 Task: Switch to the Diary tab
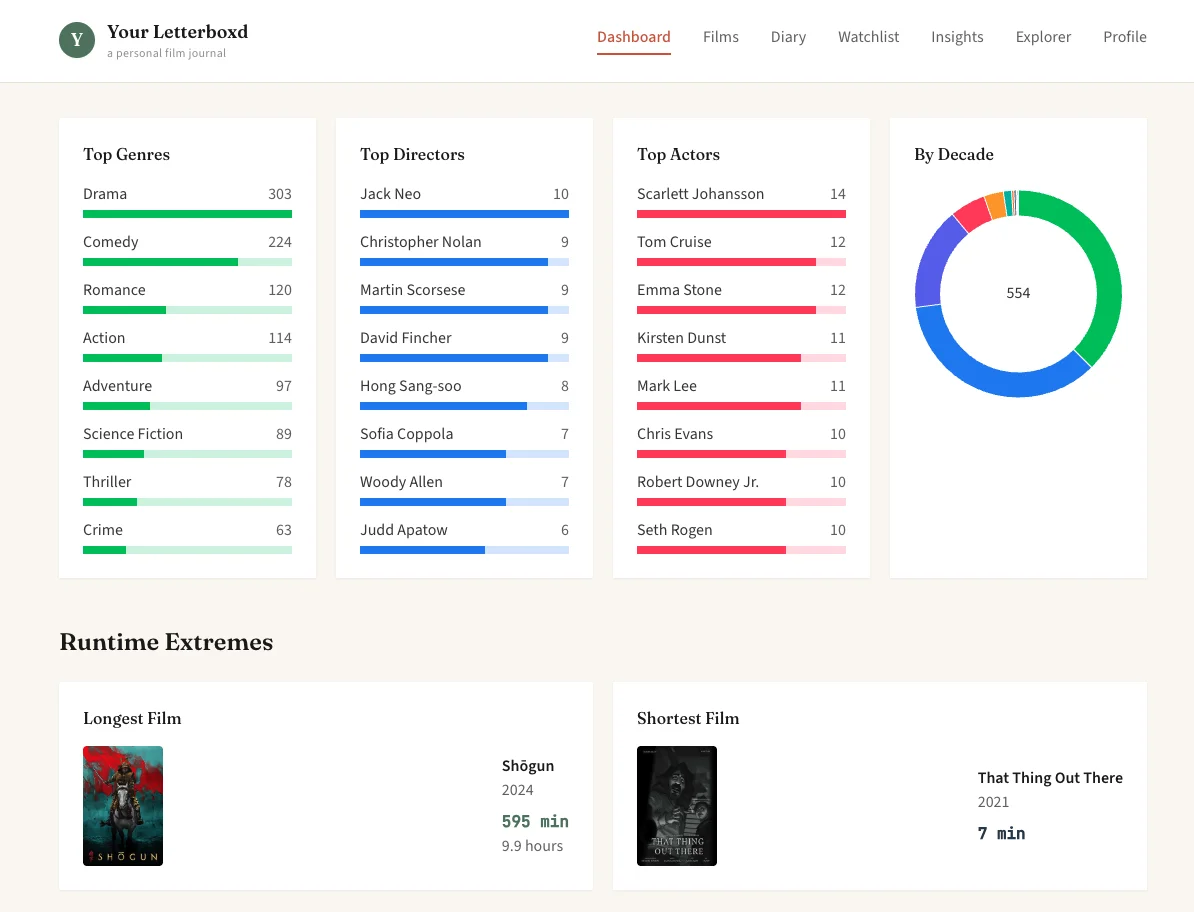point(788,37)
